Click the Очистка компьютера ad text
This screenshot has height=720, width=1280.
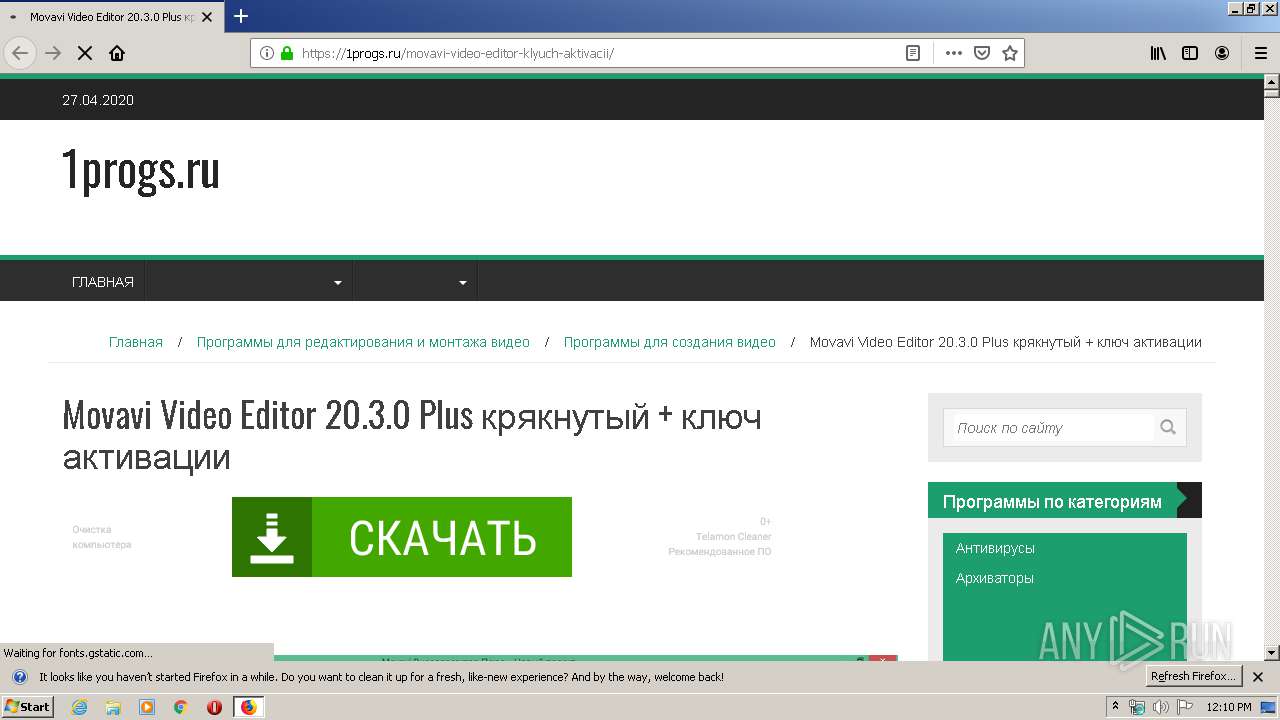(101, 537)
